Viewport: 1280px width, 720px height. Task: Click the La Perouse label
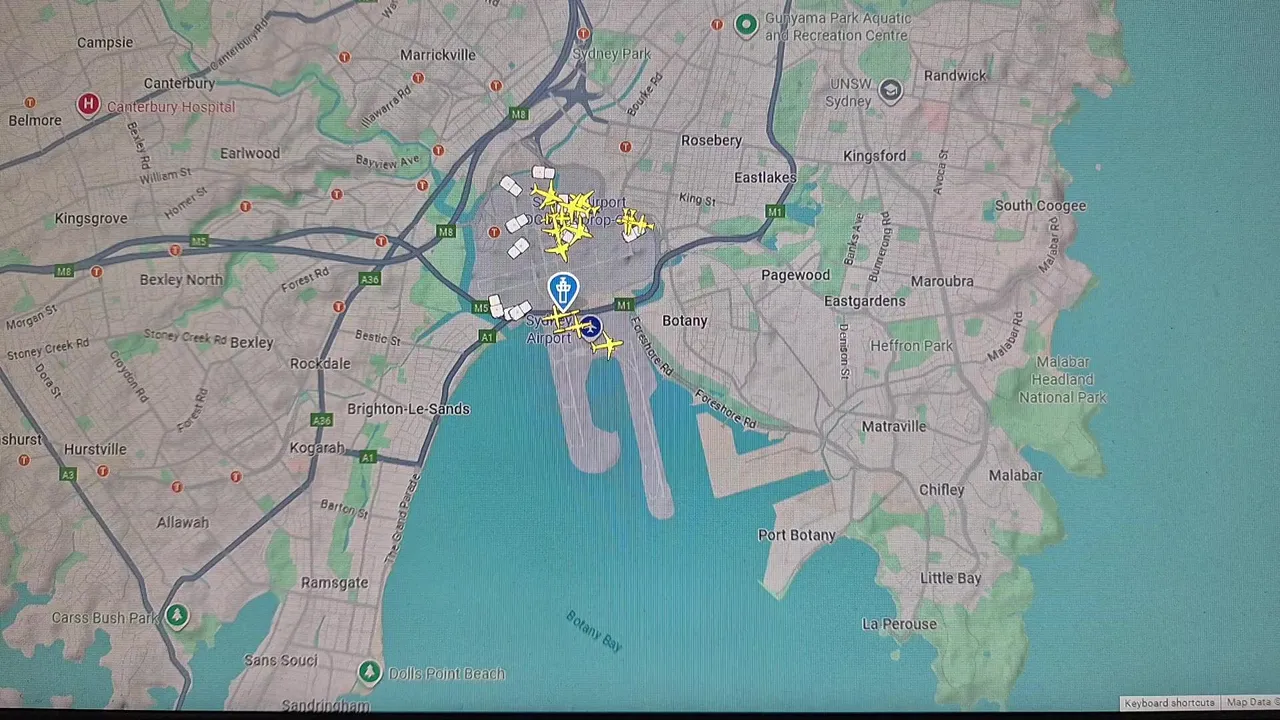(899, 624)
